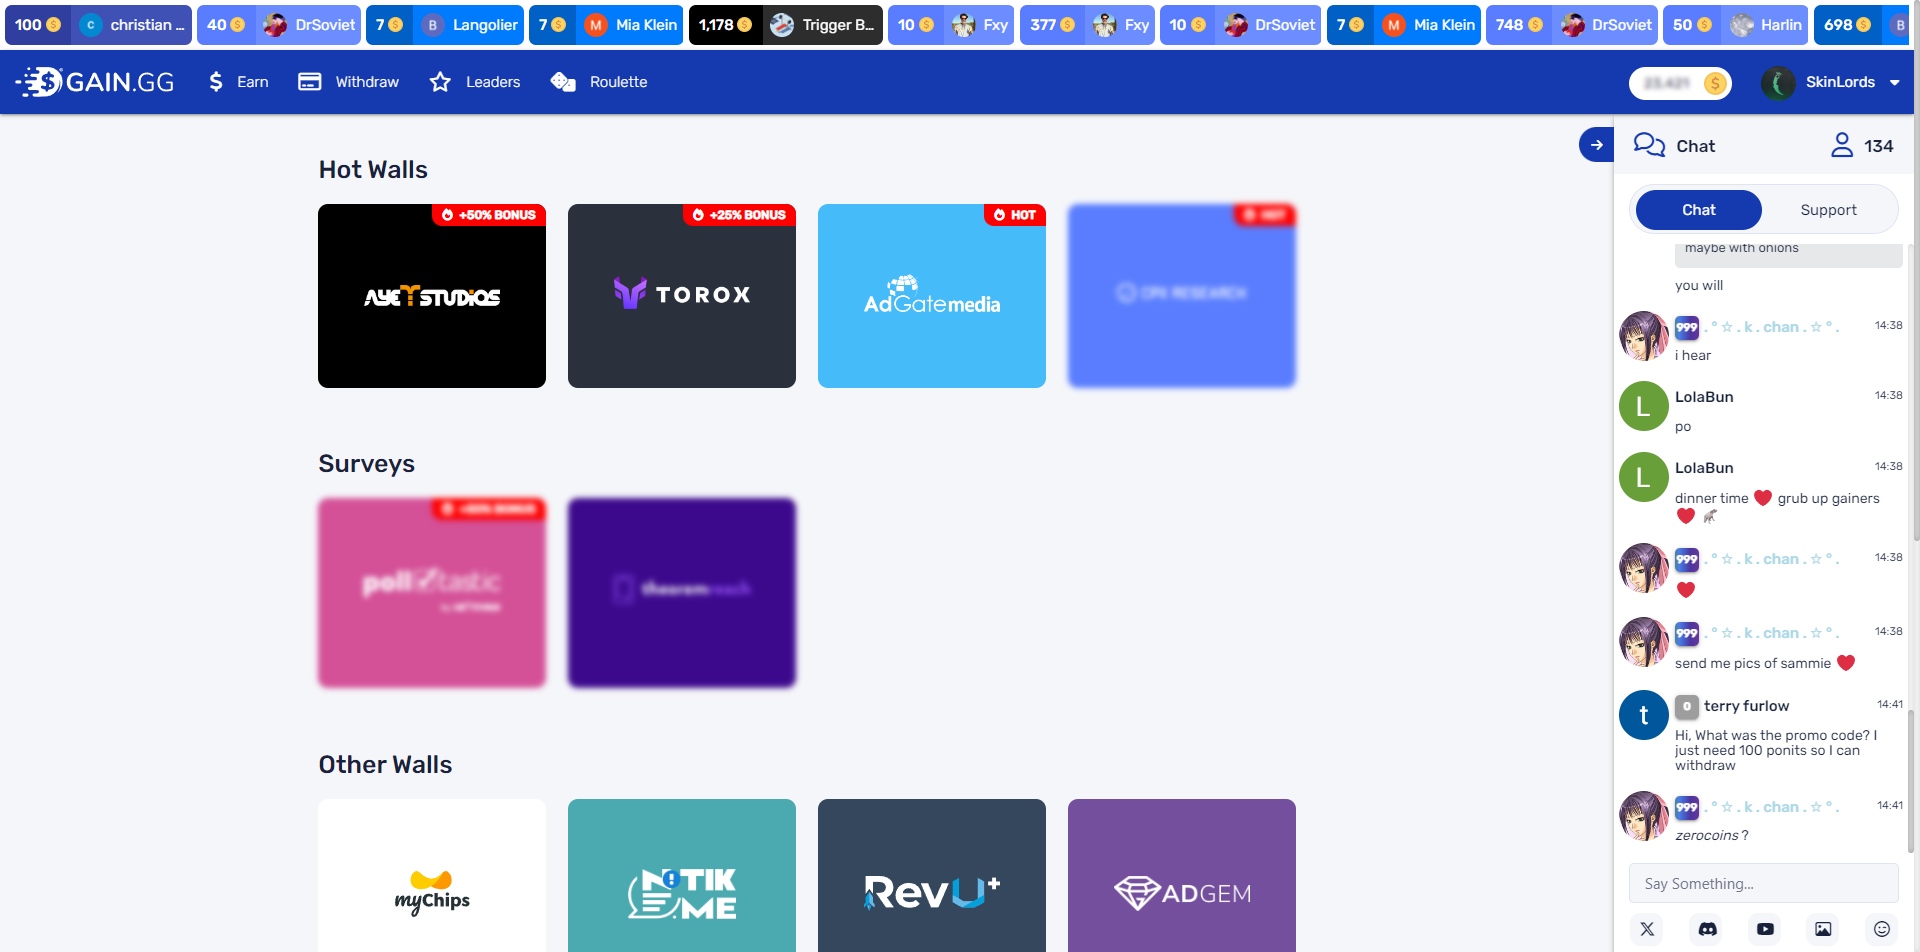Click the Harlin 50 coin ticker entry

(x=1736, y=25)
